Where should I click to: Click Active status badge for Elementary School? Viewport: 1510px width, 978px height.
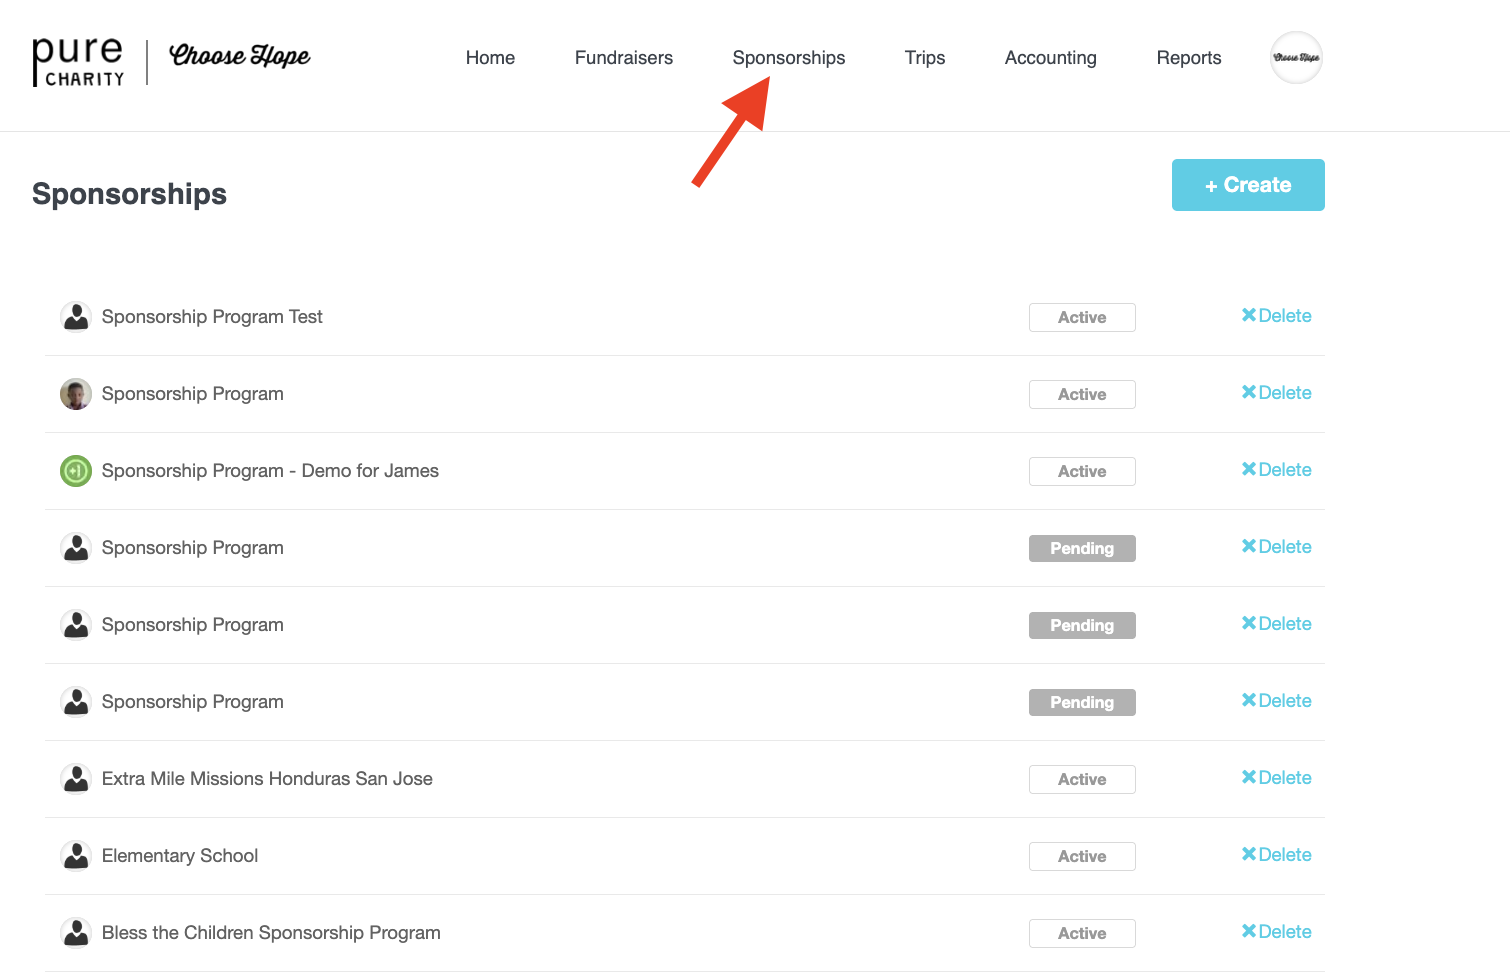pos(1082,856)
